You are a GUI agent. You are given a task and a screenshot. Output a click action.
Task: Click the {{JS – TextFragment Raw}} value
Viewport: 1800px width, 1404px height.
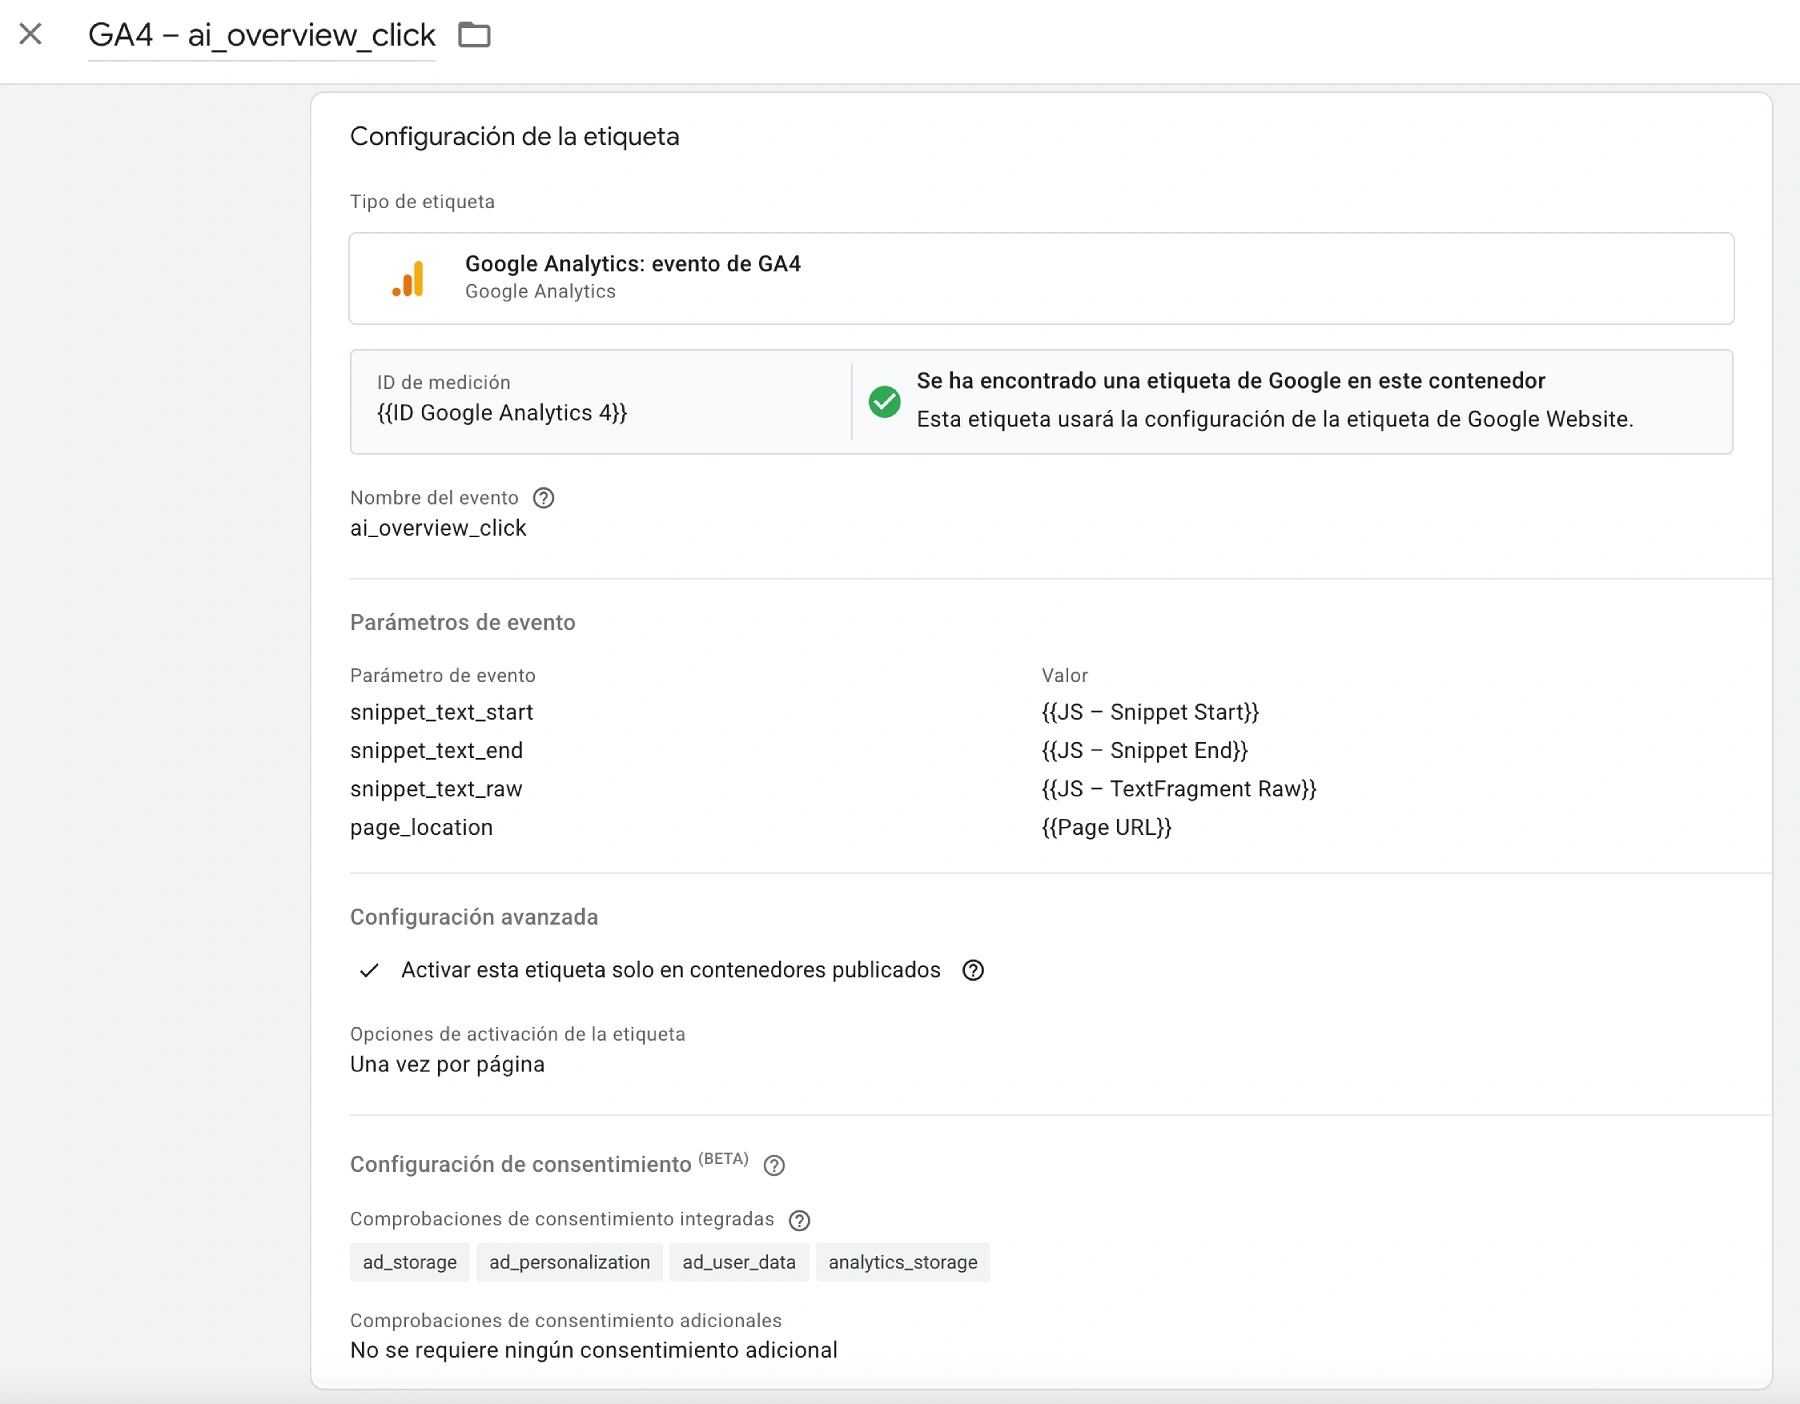click(x=1178, y=789)
